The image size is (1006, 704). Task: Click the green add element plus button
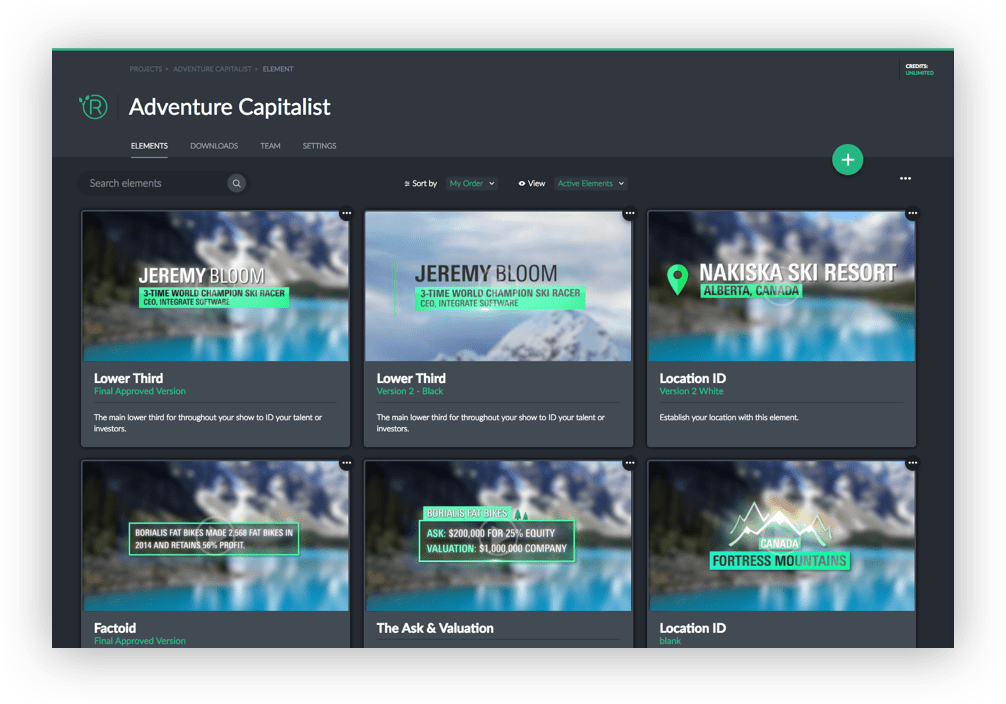847,160
